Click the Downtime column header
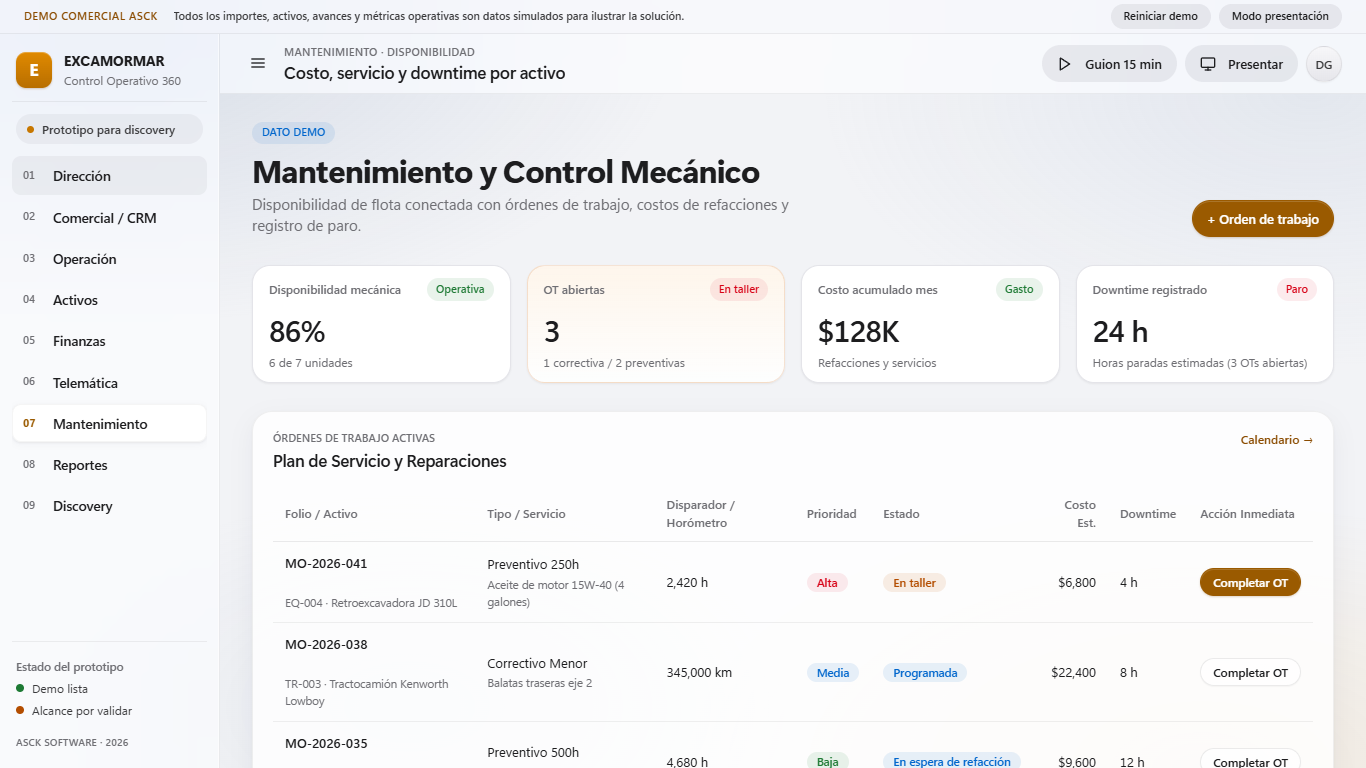1366x768 pixels. (x=1148, y=514)
